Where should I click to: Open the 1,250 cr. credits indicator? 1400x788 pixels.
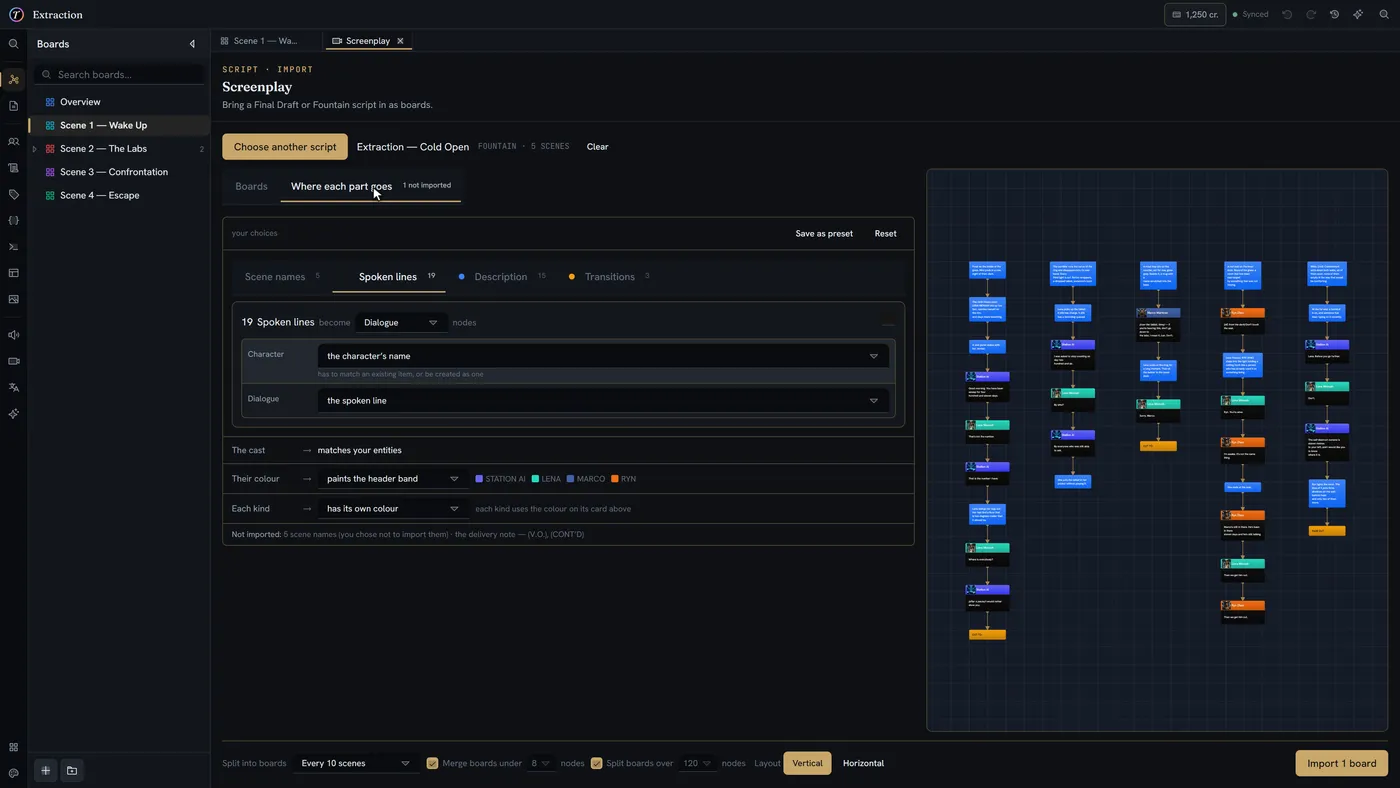pyautogui.click(x=1195, y=15)
